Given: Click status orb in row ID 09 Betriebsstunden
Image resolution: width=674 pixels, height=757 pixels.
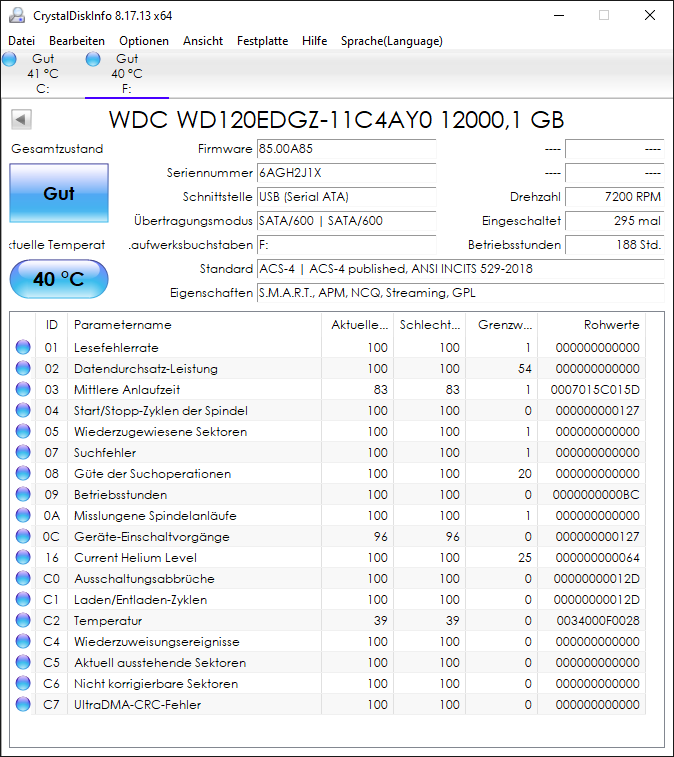Looking at the screenshot, I should [x=23, y=494].
